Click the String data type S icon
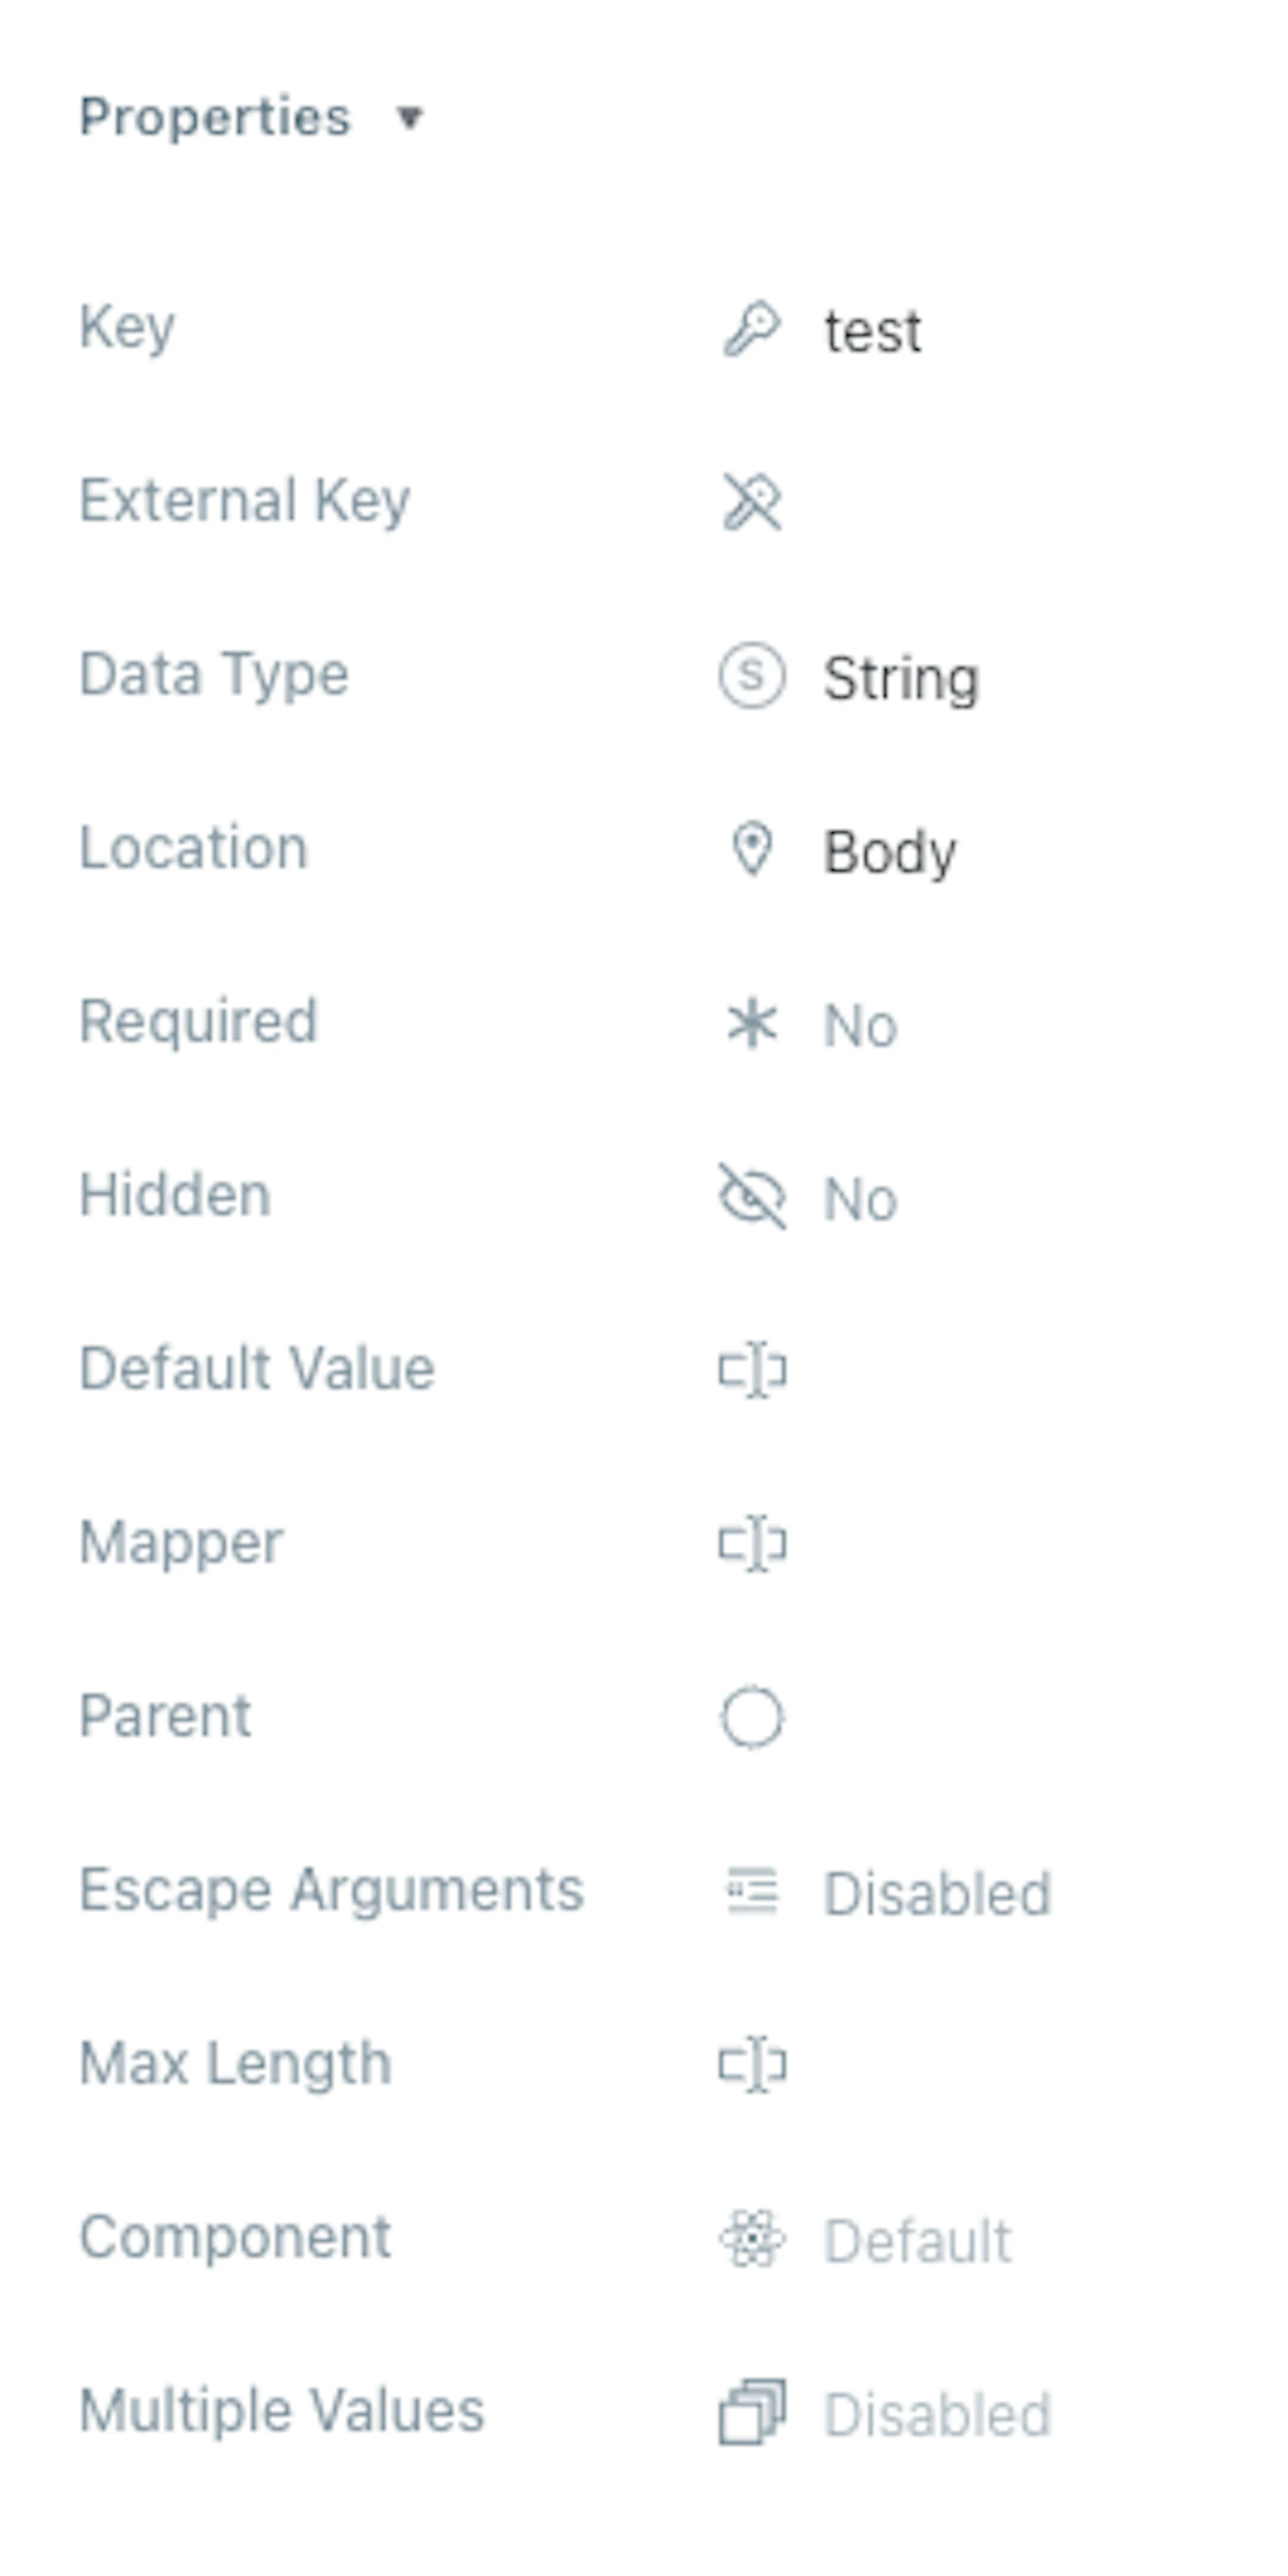The width and height of the screenshot is (1288, 2576). (x=751, y=675)
